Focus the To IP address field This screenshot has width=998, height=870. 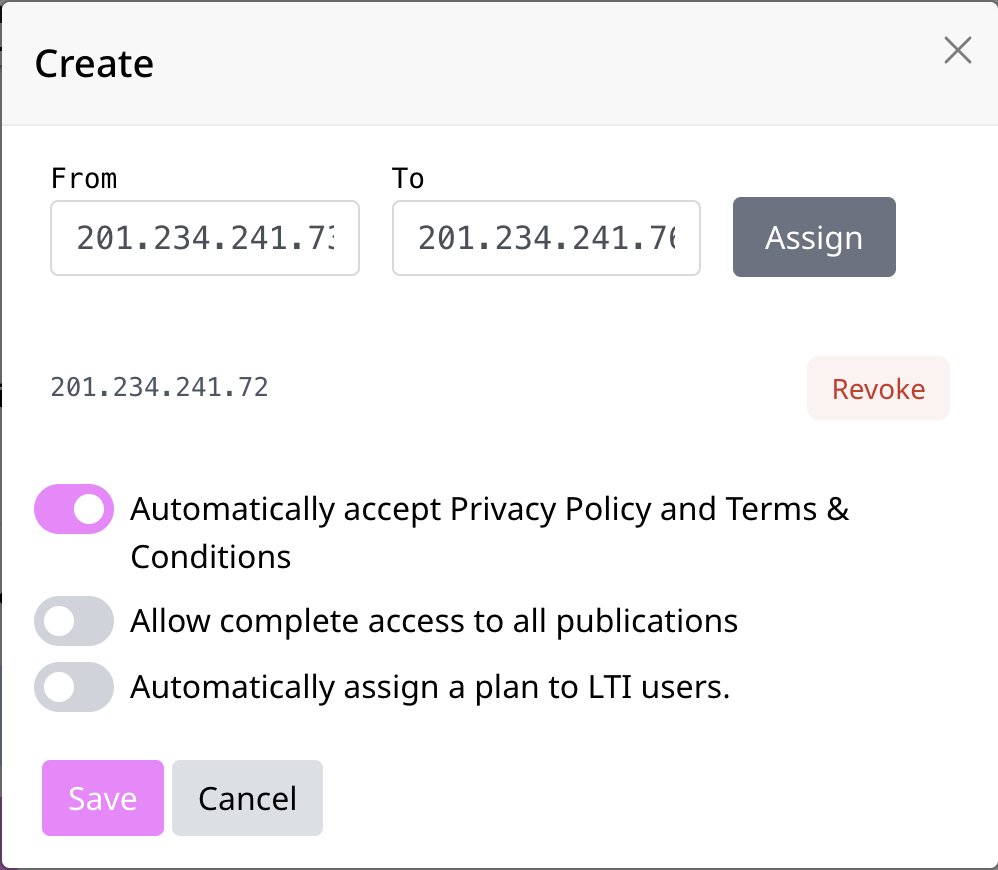546,238
